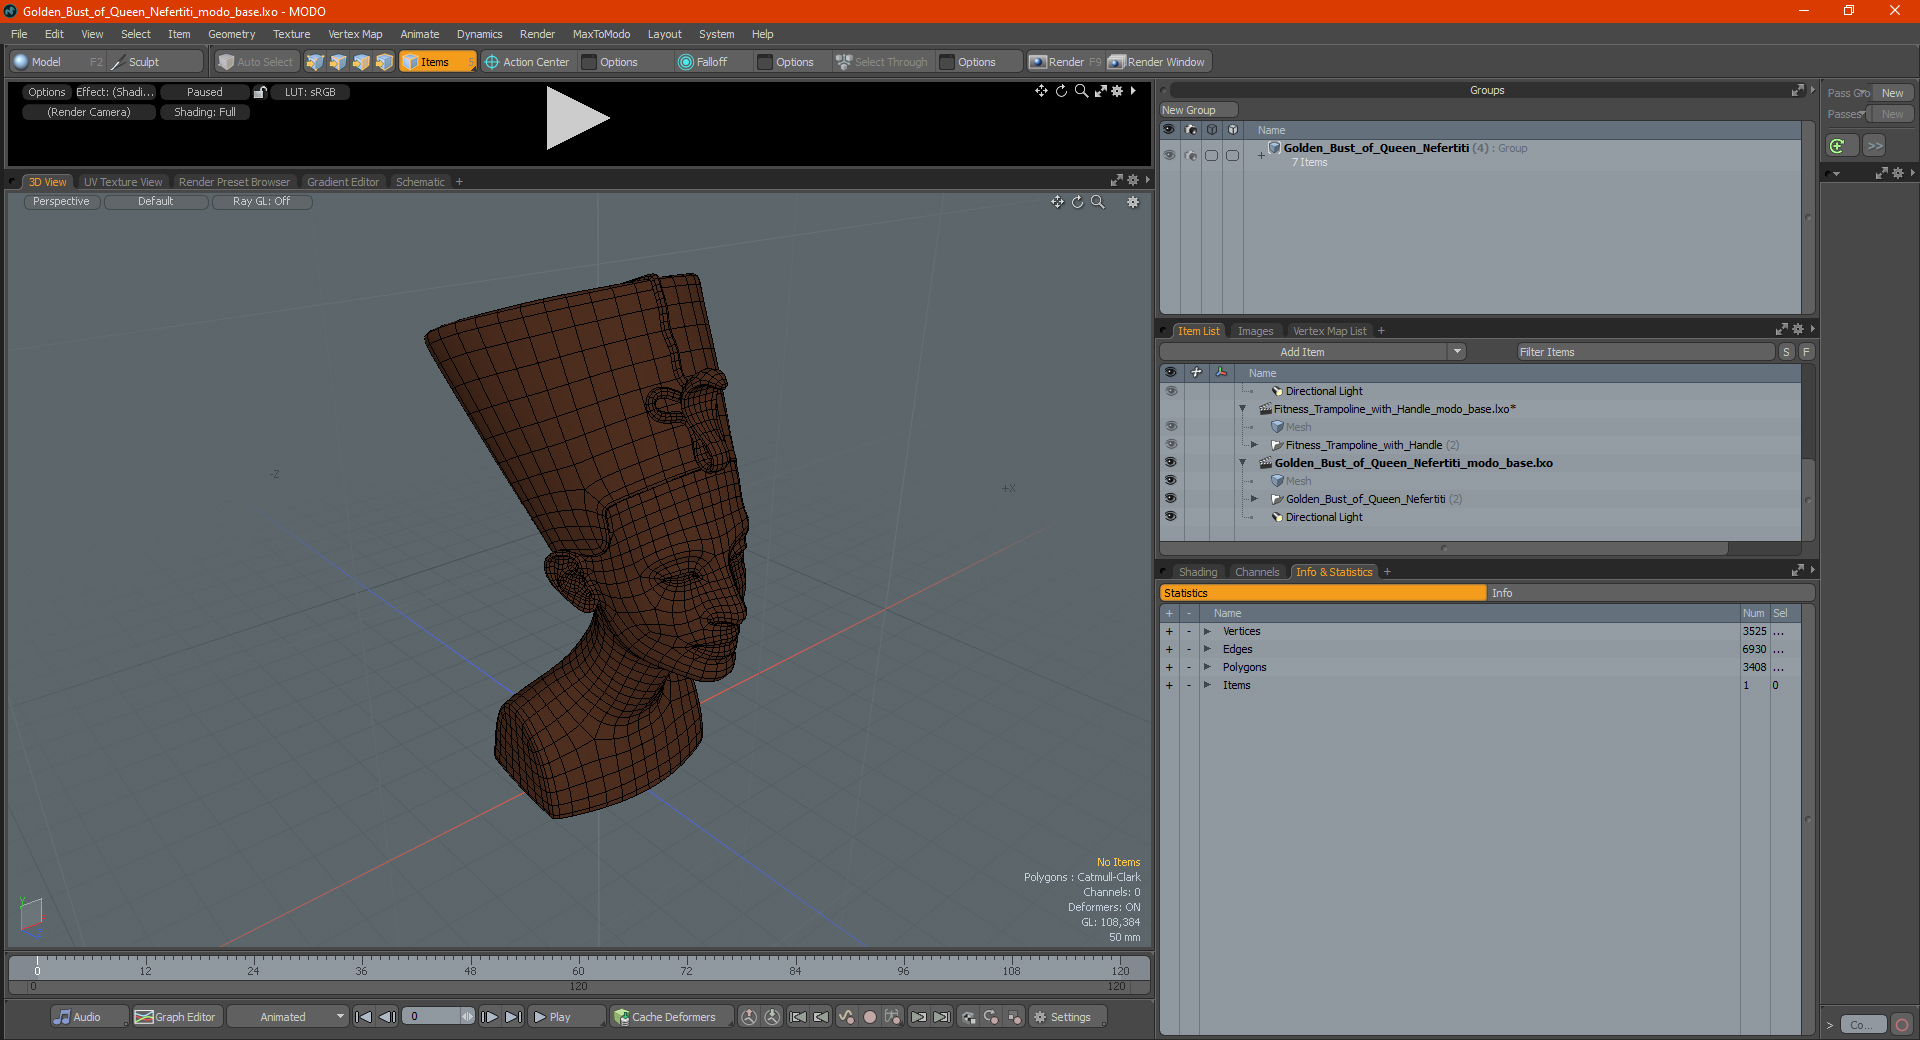Viewport: 1920px width, 1040px height.
Task: Toggle the preview lock icon
Action: [260, 92]
